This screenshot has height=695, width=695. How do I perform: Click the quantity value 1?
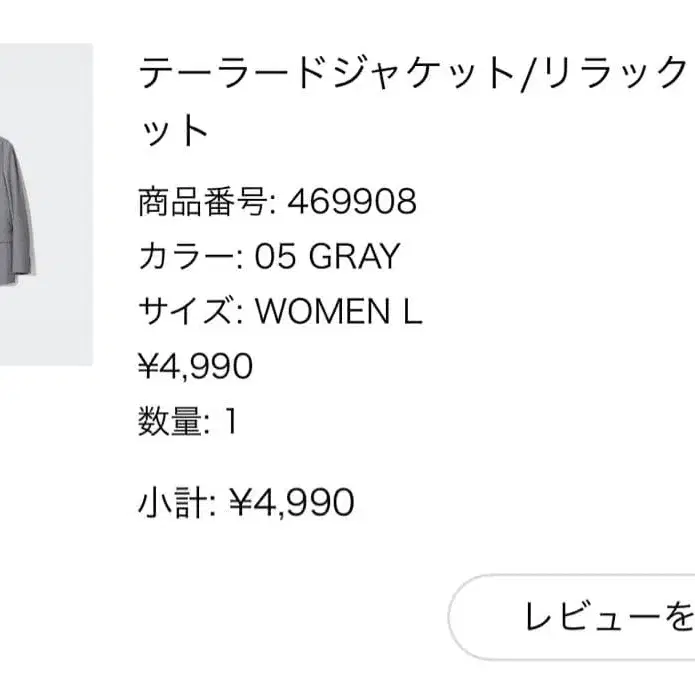[x=230, y=423]
